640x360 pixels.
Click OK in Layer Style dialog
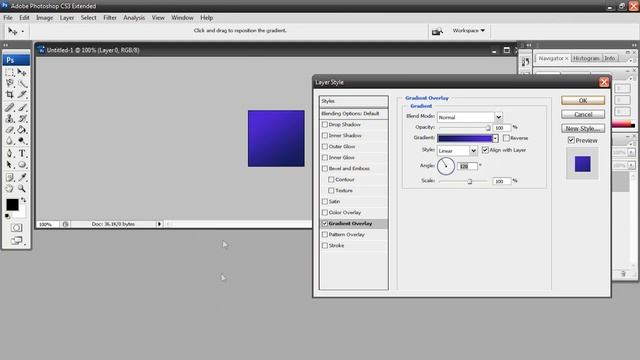tap(583, 100)
